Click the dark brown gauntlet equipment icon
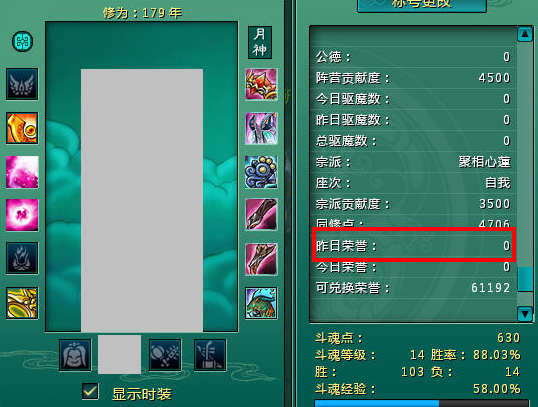Viewport: 538px width, 407px height. [261, 215]
